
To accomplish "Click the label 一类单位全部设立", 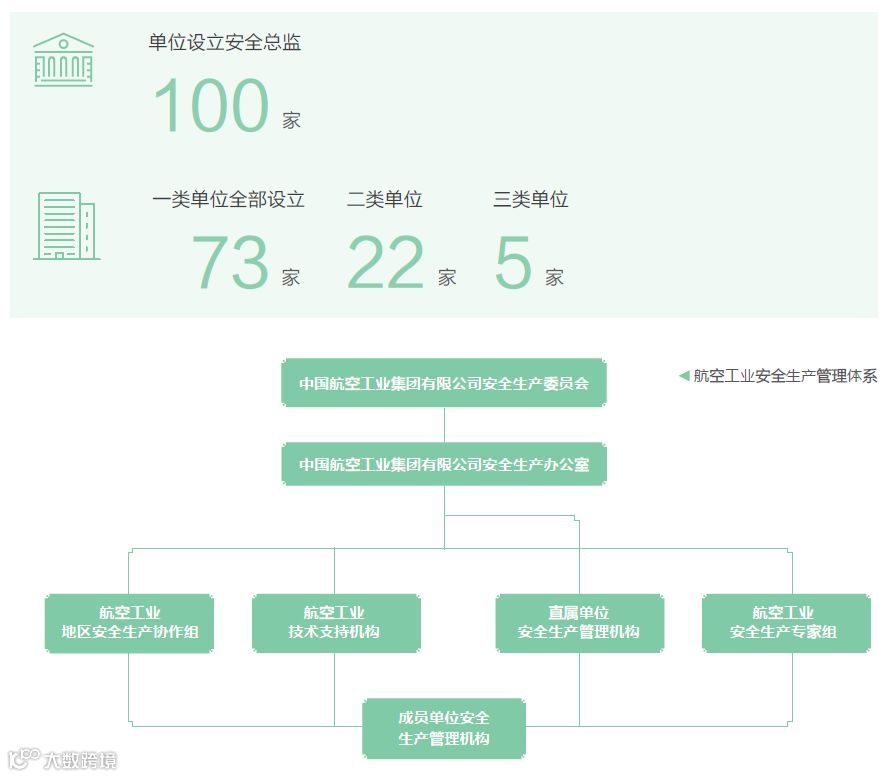I will [229, 200].
